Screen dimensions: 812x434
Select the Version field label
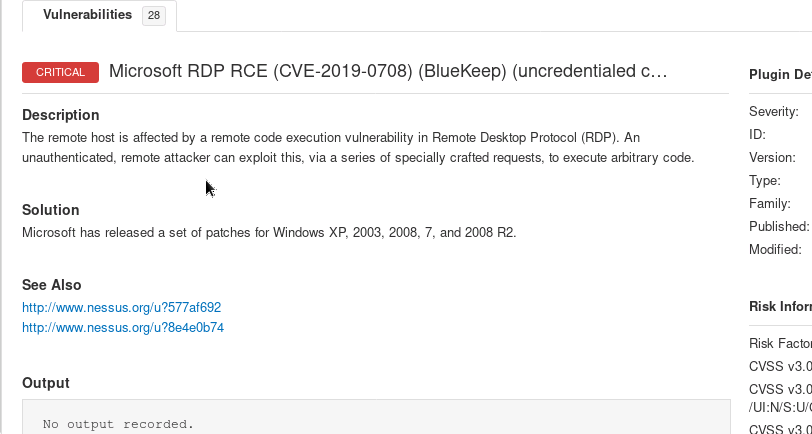[772, 157]
